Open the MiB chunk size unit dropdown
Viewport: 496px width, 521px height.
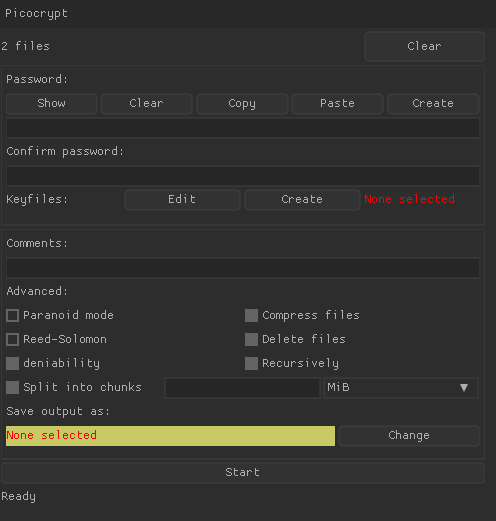401,388
